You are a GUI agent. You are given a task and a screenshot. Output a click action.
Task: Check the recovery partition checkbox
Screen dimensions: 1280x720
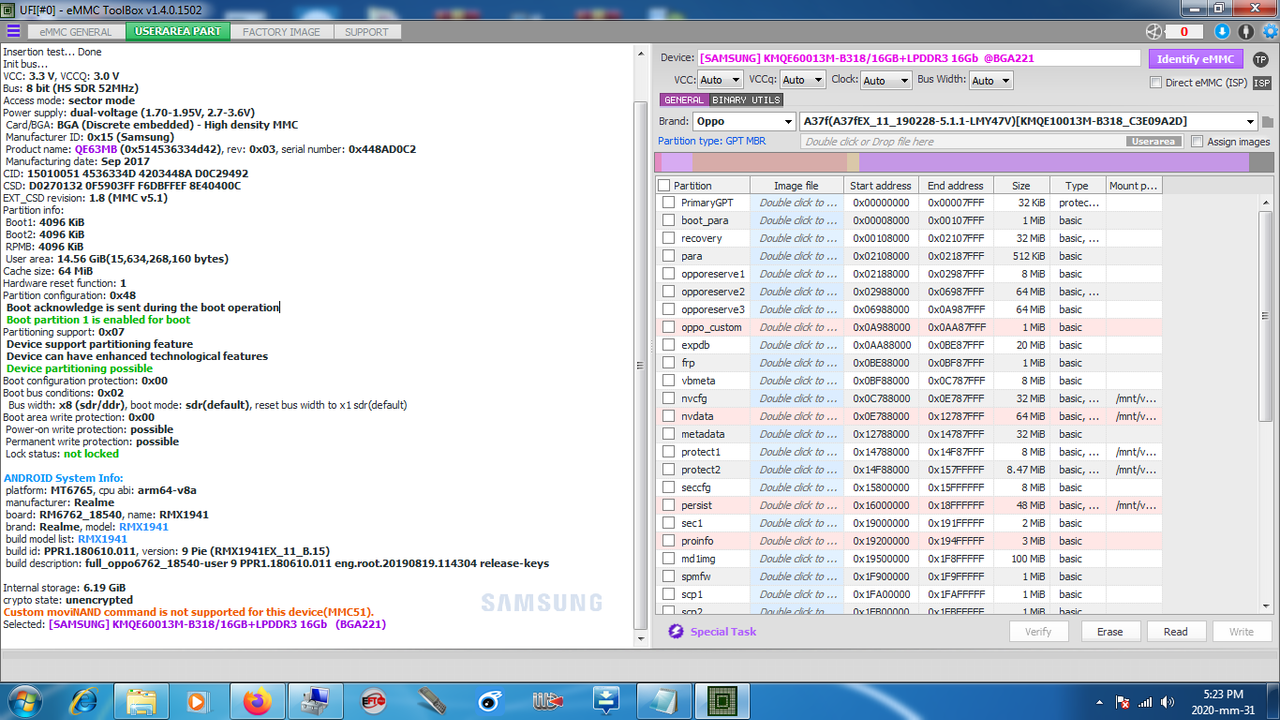[x=668, y=238]
